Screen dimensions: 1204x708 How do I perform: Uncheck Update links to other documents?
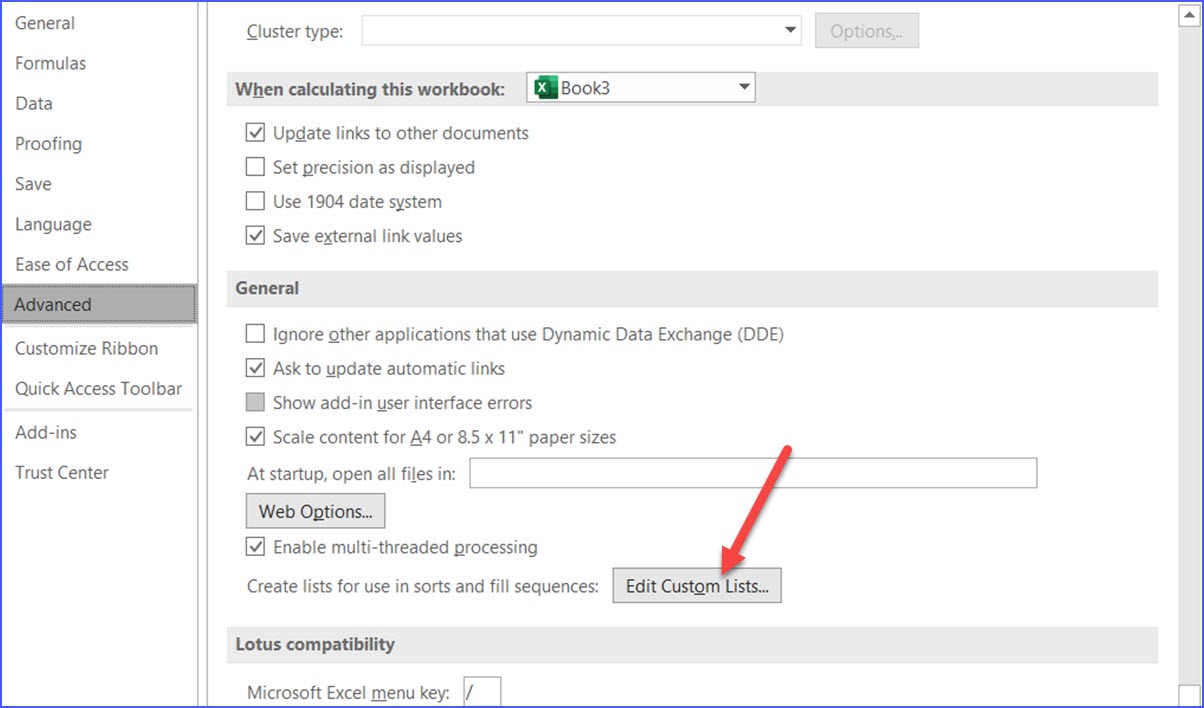[255, 132]
